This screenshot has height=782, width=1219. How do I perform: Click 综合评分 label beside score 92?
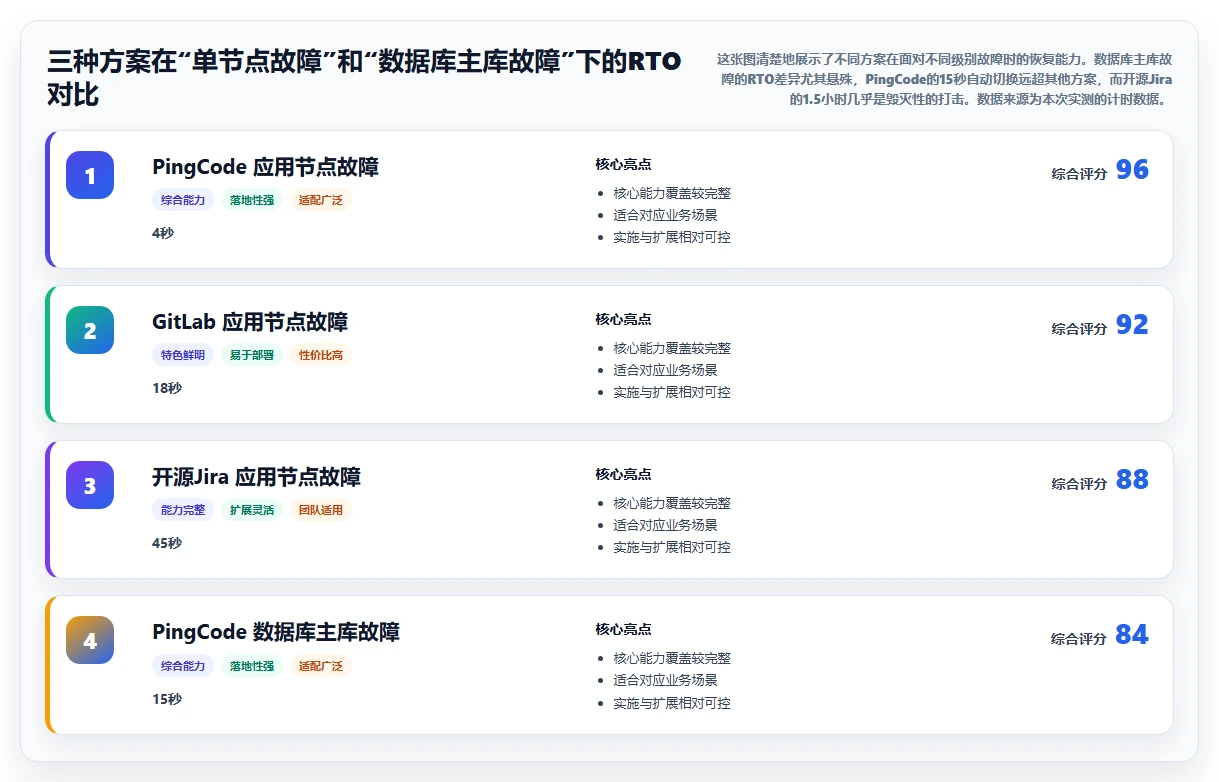(1079, 329)
